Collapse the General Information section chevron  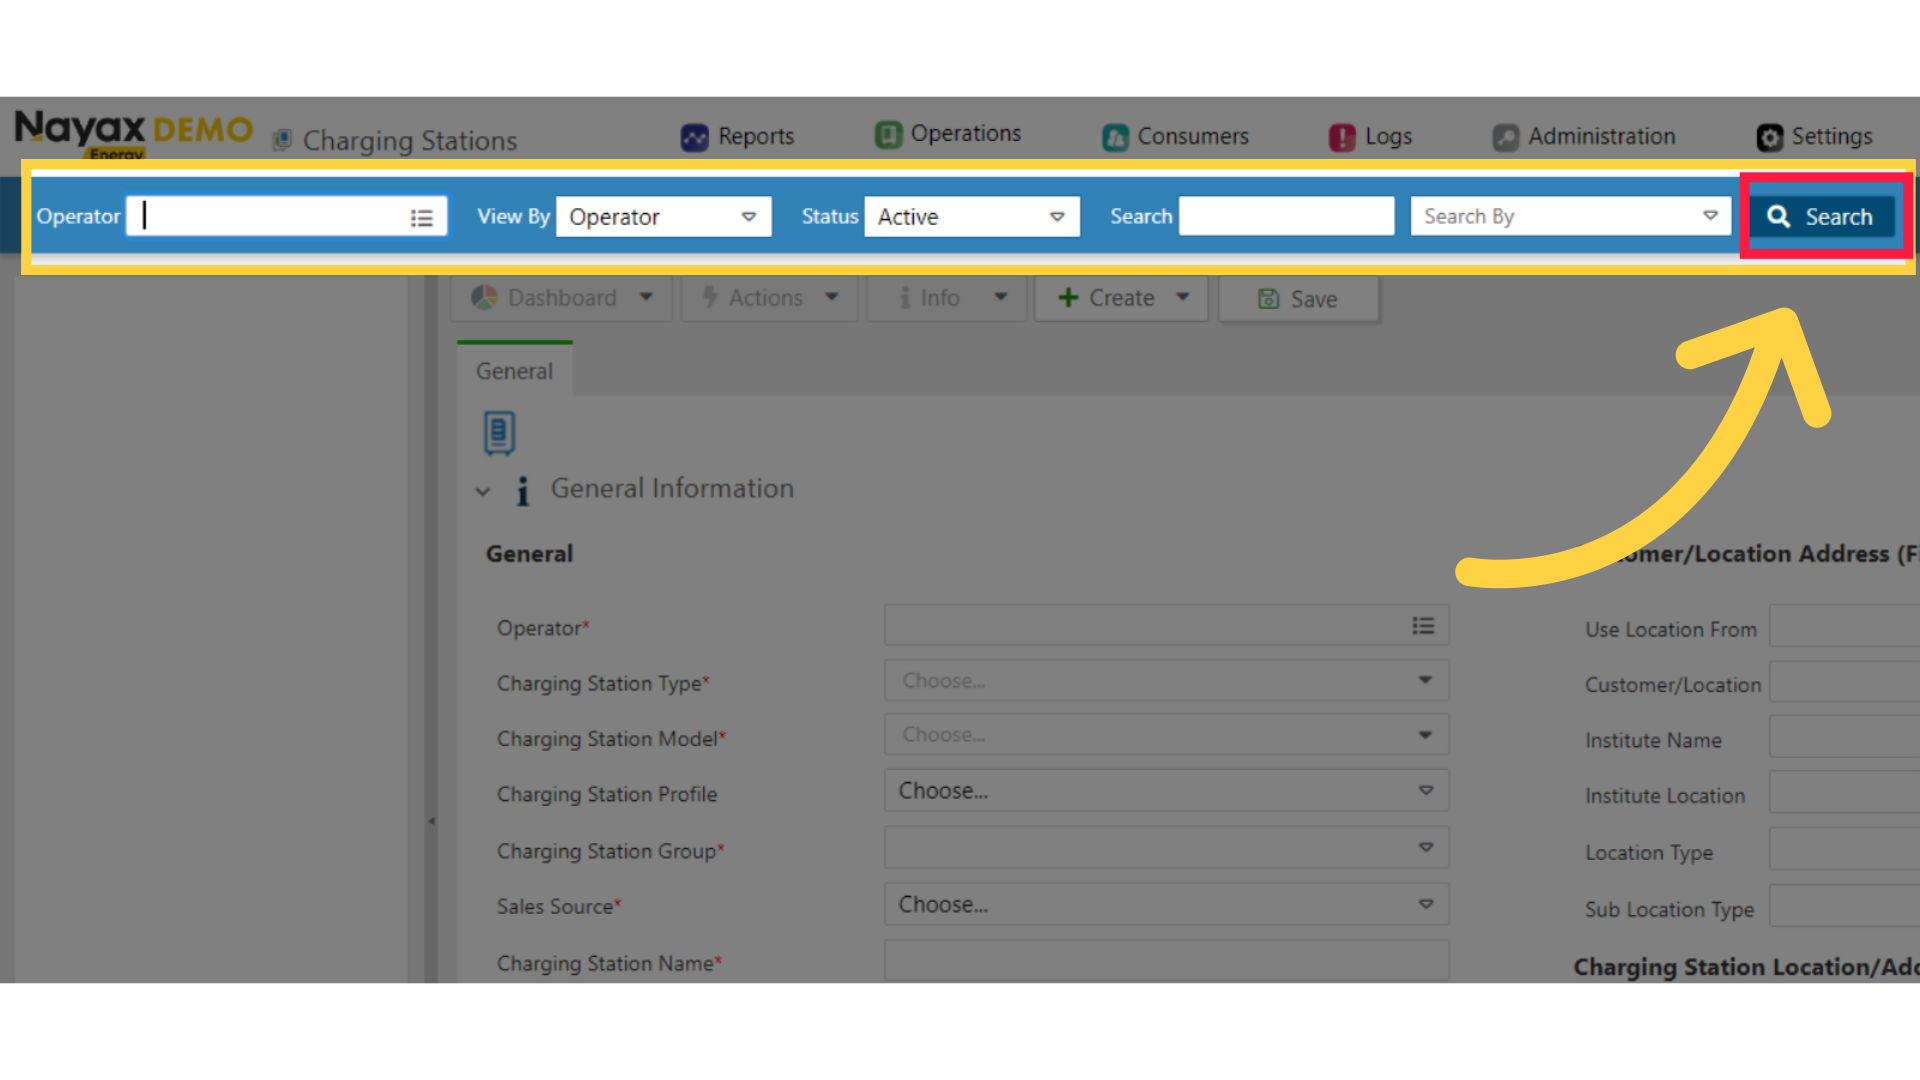[x=483, y=491]
